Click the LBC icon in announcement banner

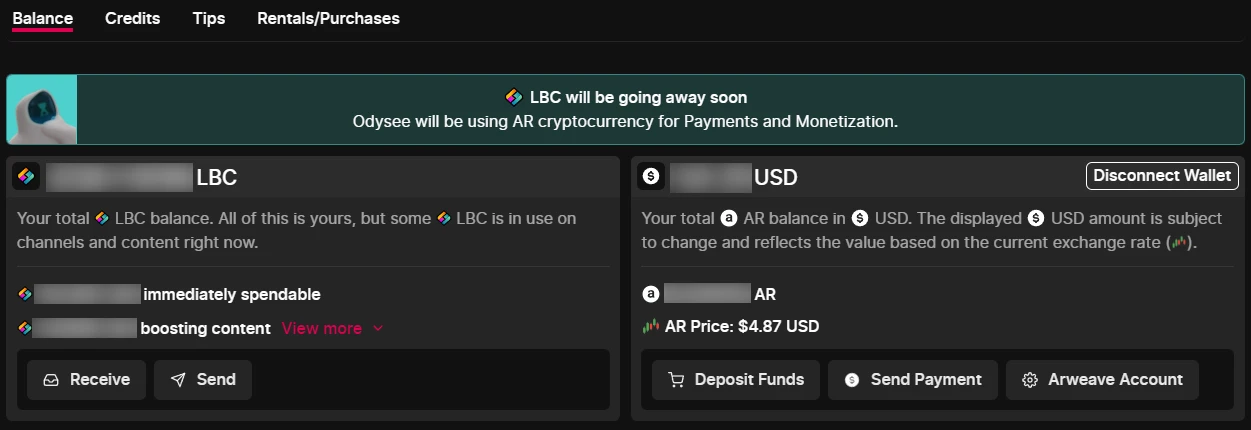coord(513,97)
